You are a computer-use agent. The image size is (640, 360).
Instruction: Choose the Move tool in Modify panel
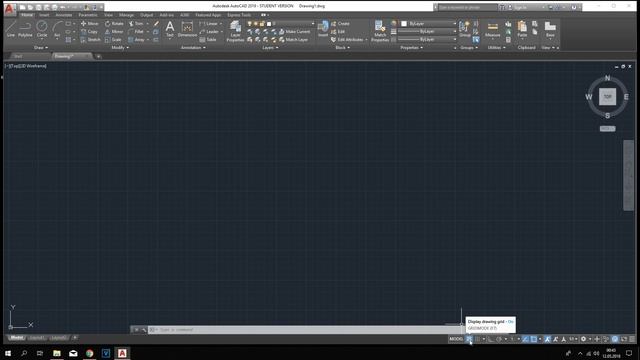pyautogui.click(x=89, y=24)
